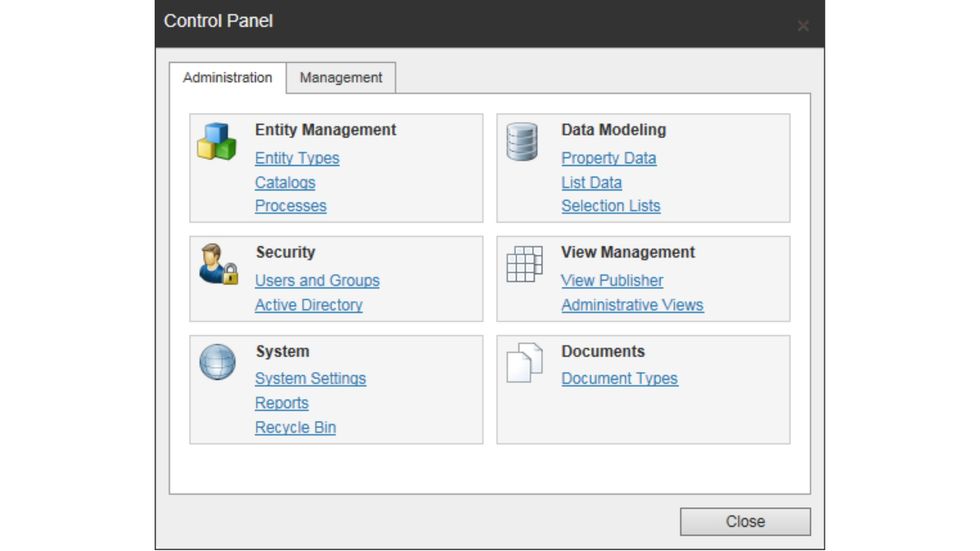The height and width of the screenshot is (551, 980).
Task: Click the Security user with padlock icon
Action: pyautogui.click(x=217, y=264)
